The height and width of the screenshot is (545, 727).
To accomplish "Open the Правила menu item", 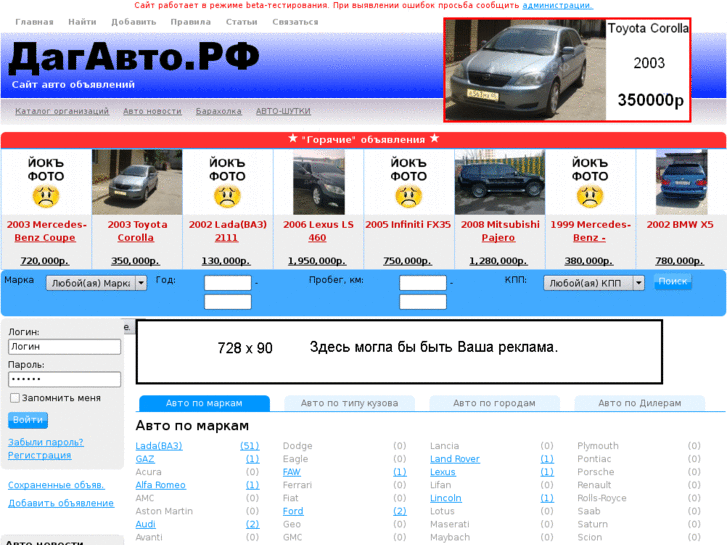I will click(191, 22).
